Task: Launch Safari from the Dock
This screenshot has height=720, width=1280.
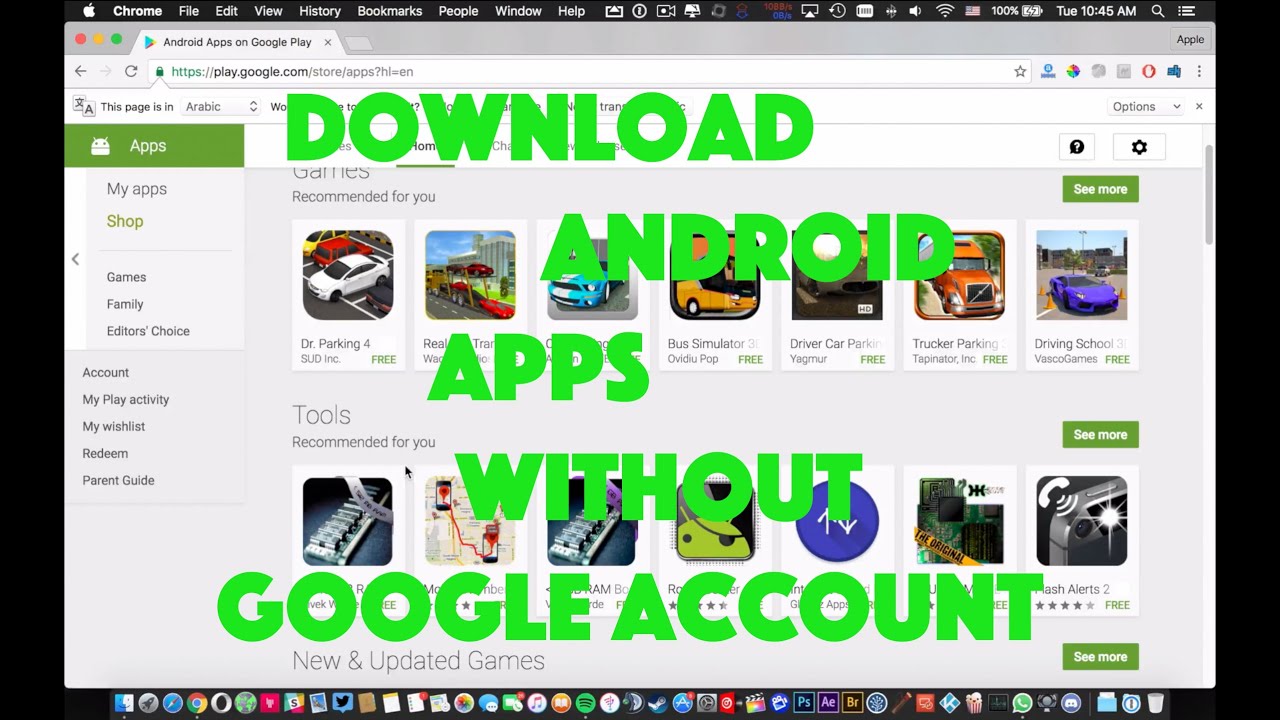Action: tap(172, 703)
